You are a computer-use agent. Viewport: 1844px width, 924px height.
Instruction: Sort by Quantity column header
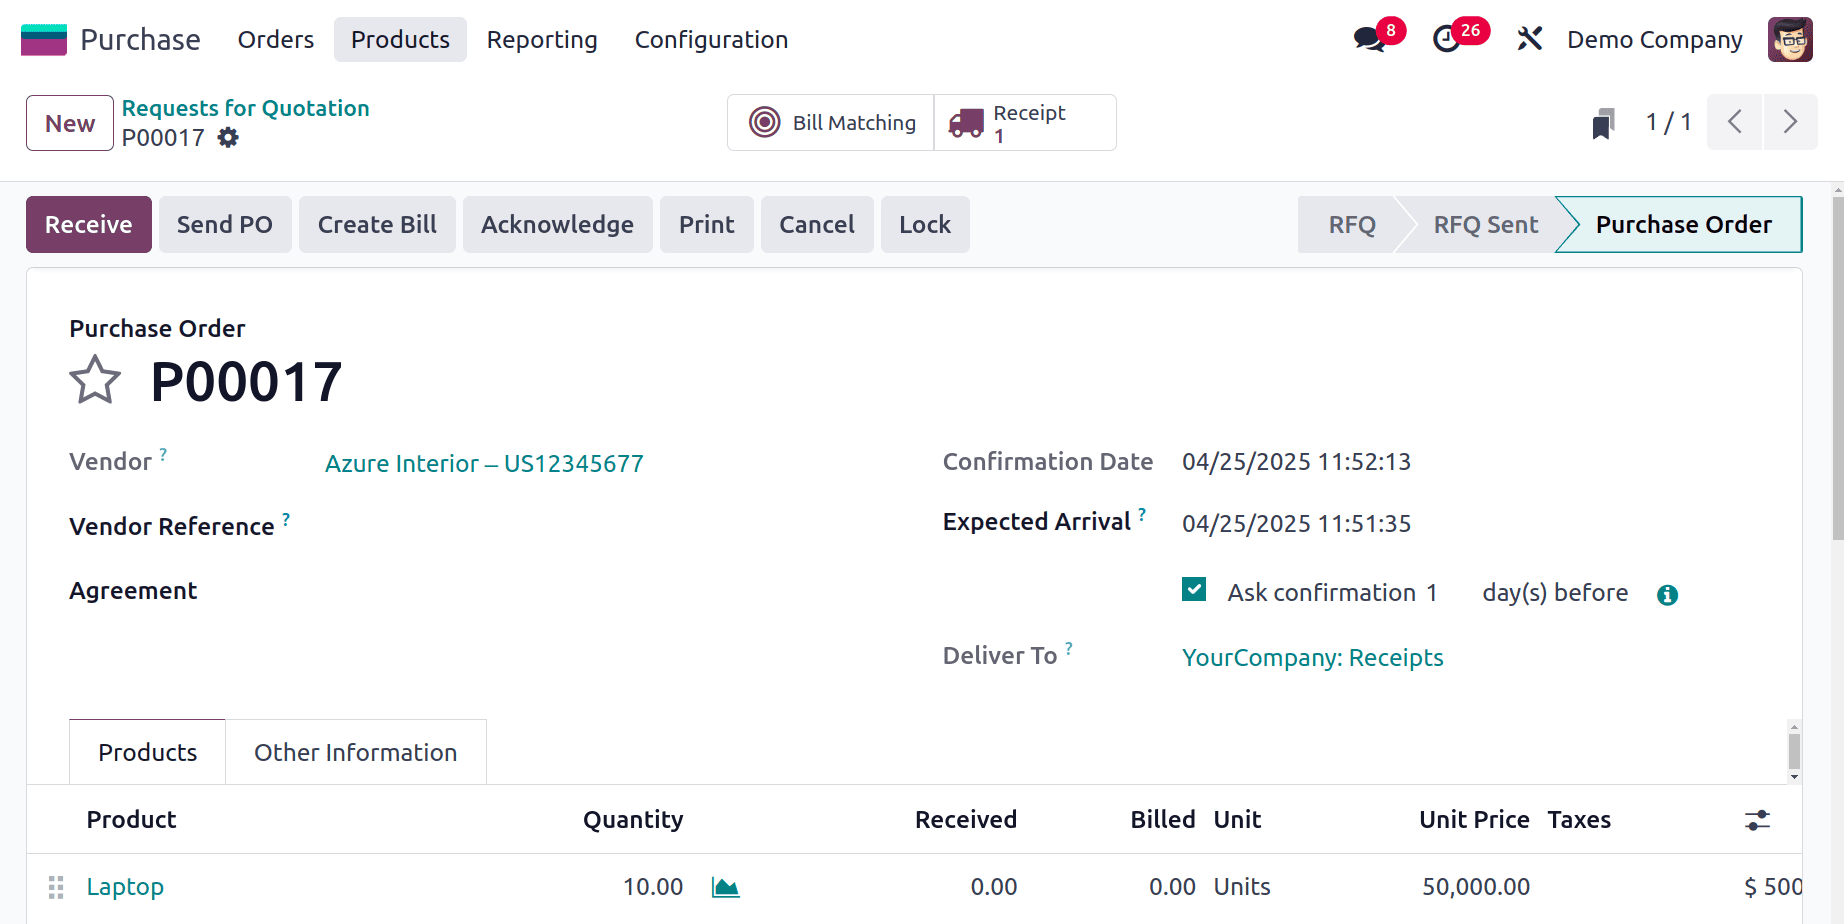633,820
